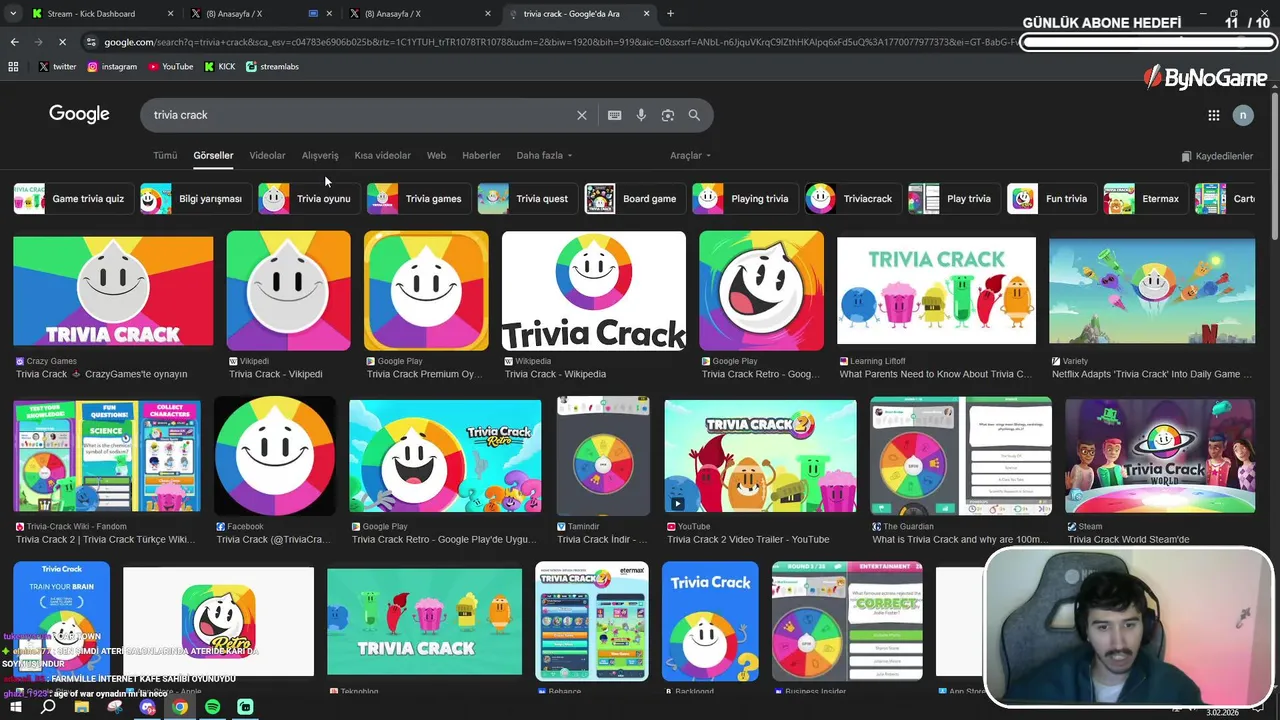
Task: Select the Trivia quest chip
Action: tap(526, 199)
